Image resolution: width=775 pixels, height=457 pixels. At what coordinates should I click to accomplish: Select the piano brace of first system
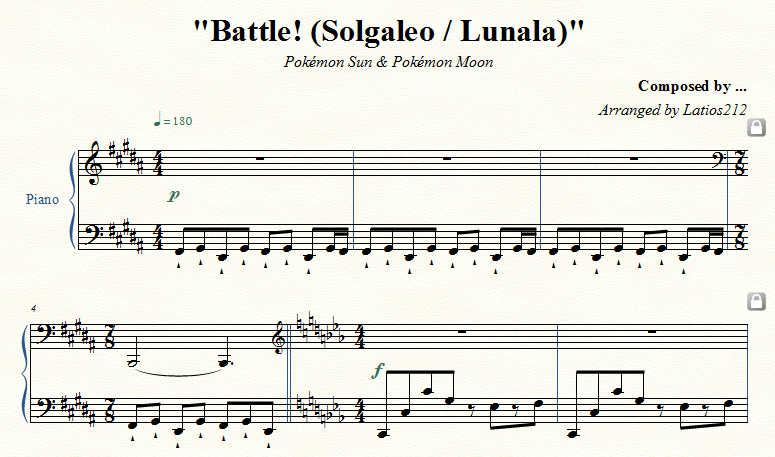coord(73,200)
